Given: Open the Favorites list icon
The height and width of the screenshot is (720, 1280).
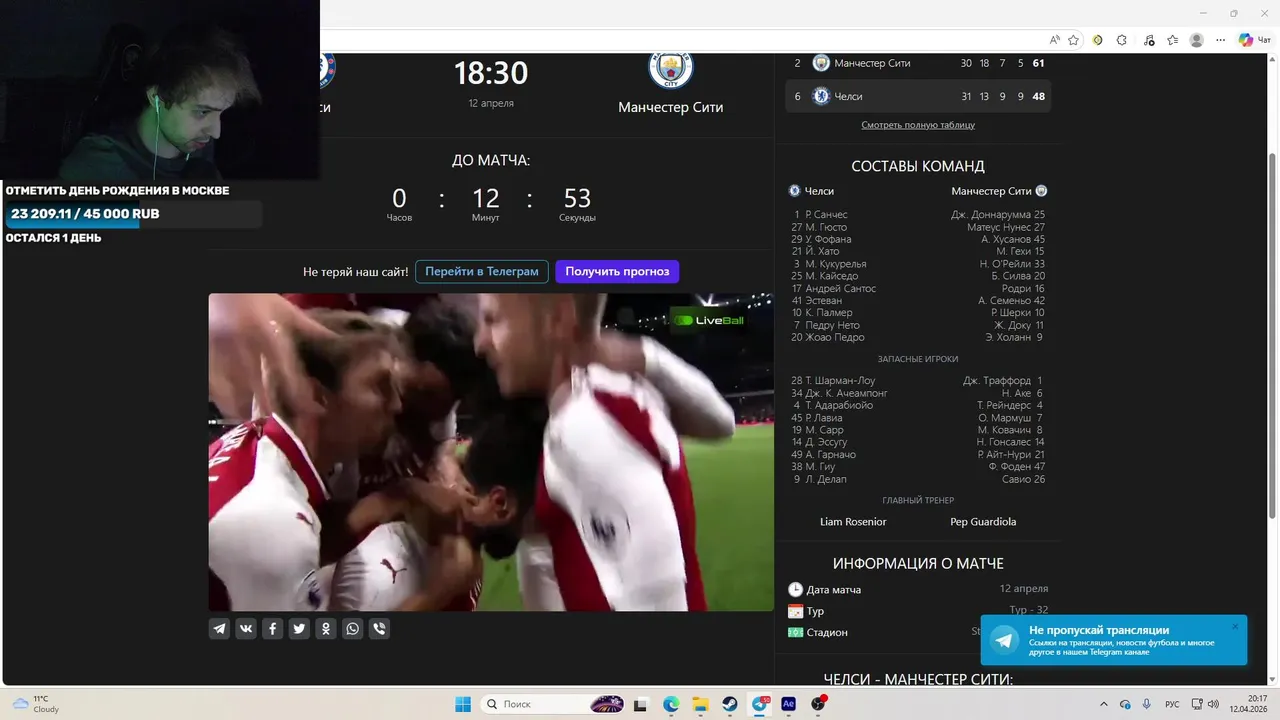Looking at the screenshot, I should (1171, 40).
